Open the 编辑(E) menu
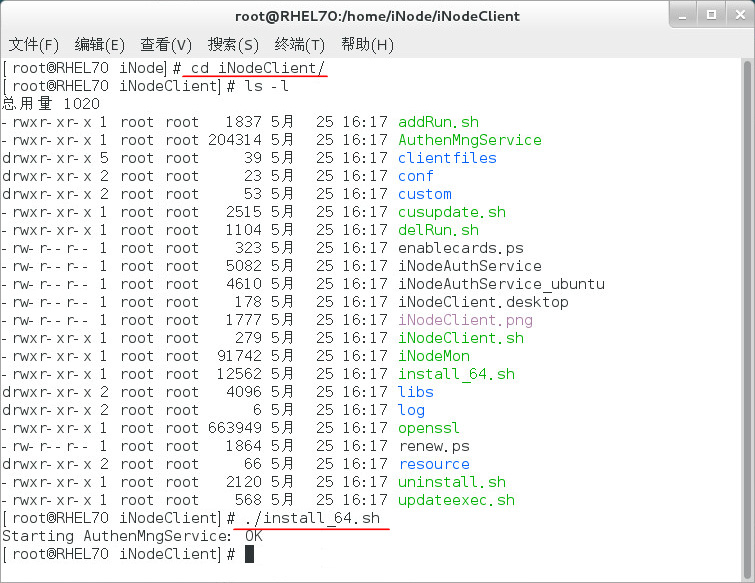755x583 pixels. 99,45
